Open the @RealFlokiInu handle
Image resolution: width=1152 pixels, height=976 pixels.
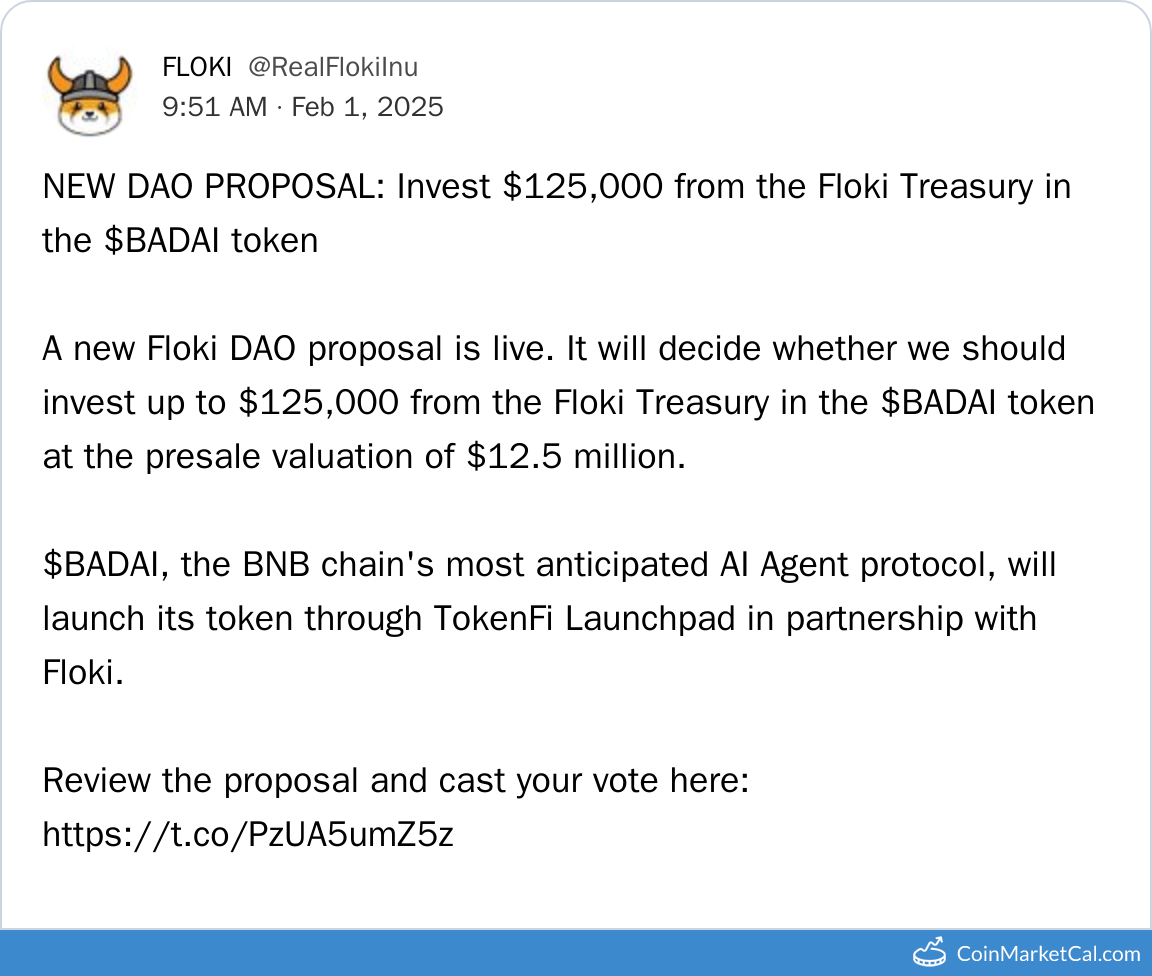pyautogui.click(x=333, y=68)
